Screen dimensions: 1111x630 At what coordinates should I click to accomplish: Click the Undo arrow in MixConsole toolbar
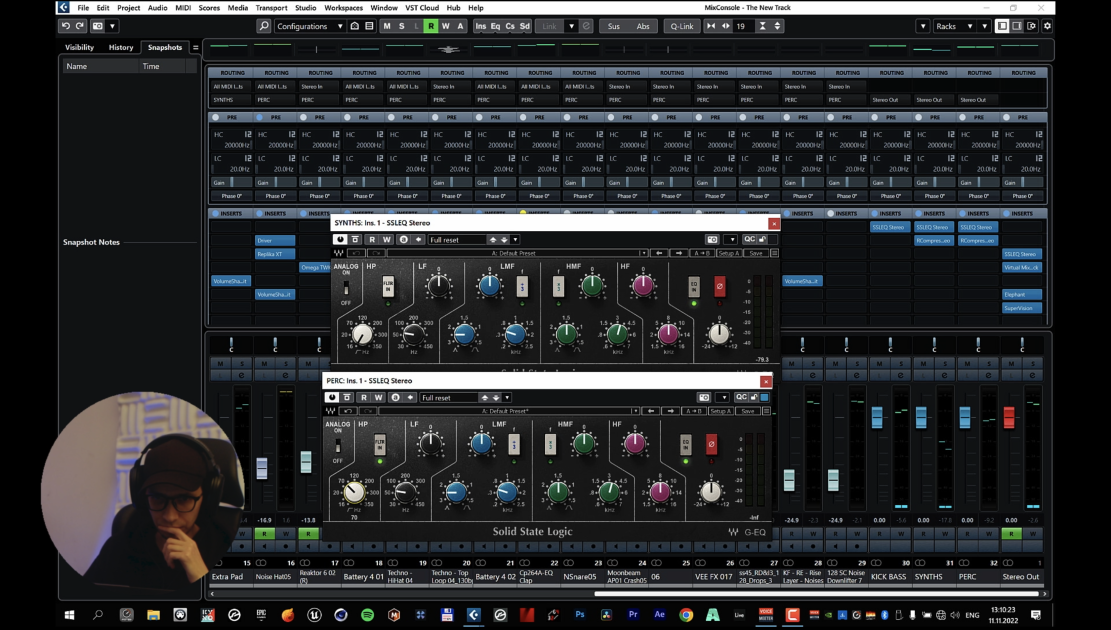point(65,26)
